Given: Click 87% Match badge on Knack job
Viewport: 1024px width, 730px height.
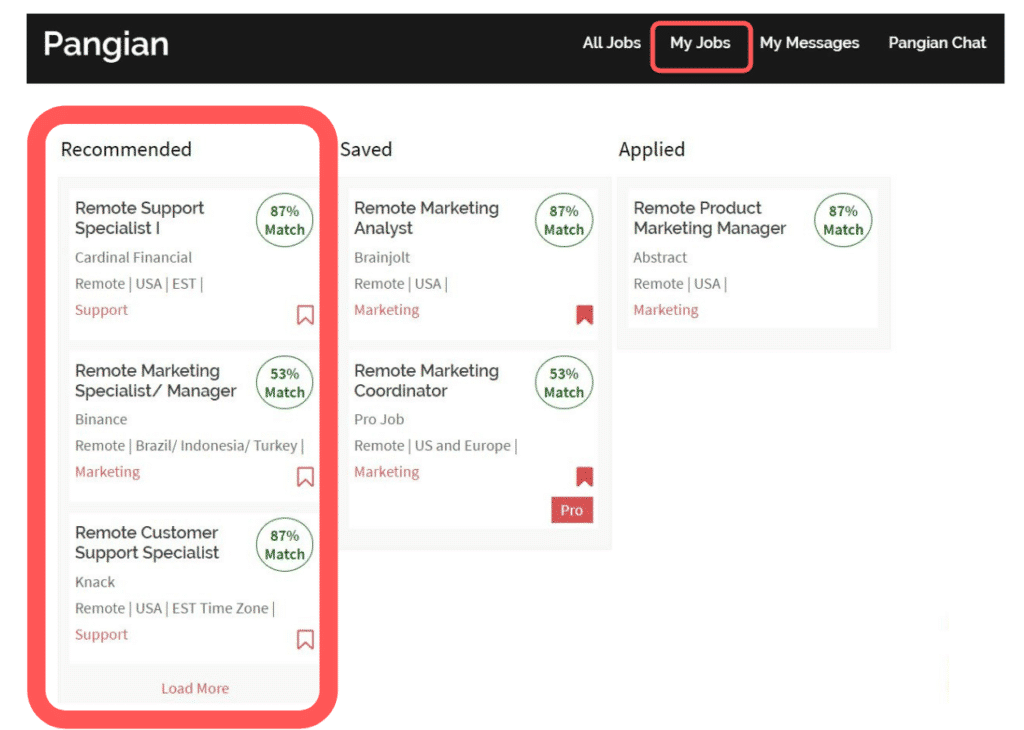Looking at the screenshot, I should click(285, 545).
